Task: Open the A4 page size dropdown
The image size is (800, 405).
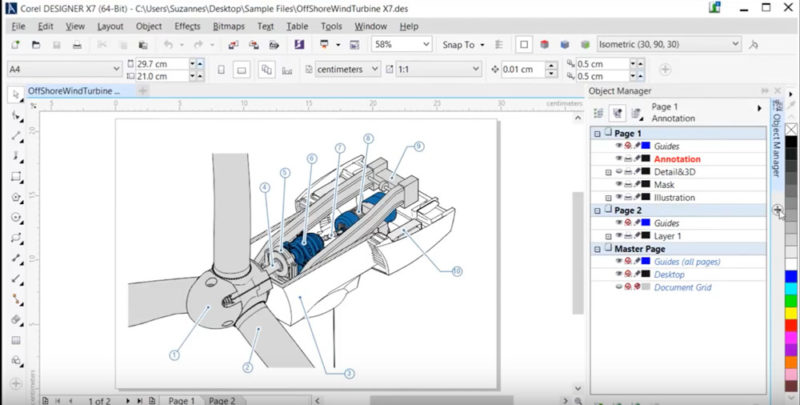Action: pyautogui.click(x=116, y=69)
